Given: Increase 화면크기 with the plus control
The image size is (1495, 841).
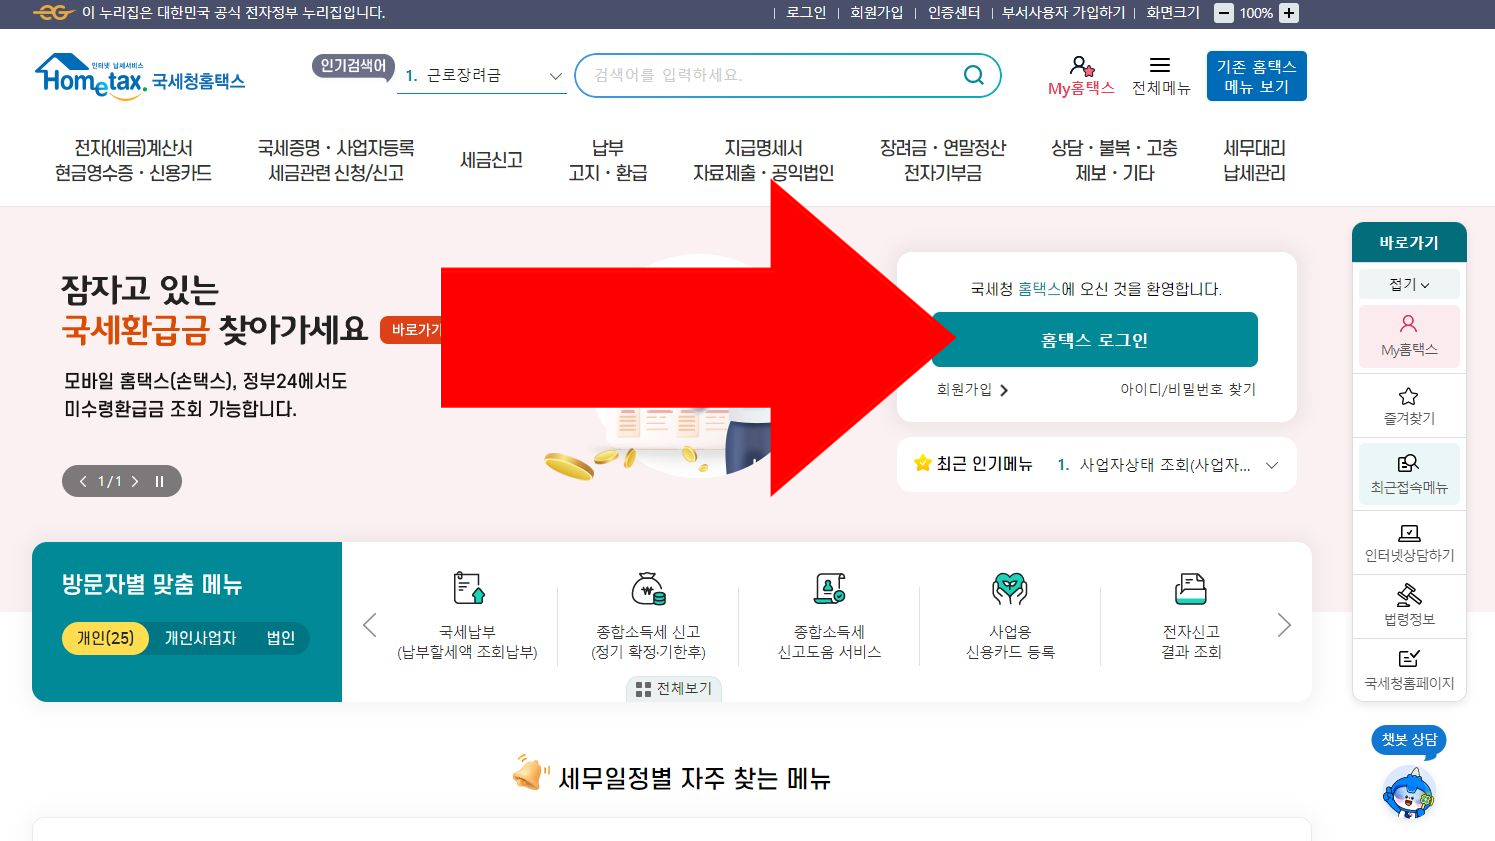Looking at the screenshot, I should coord(1288,14).
